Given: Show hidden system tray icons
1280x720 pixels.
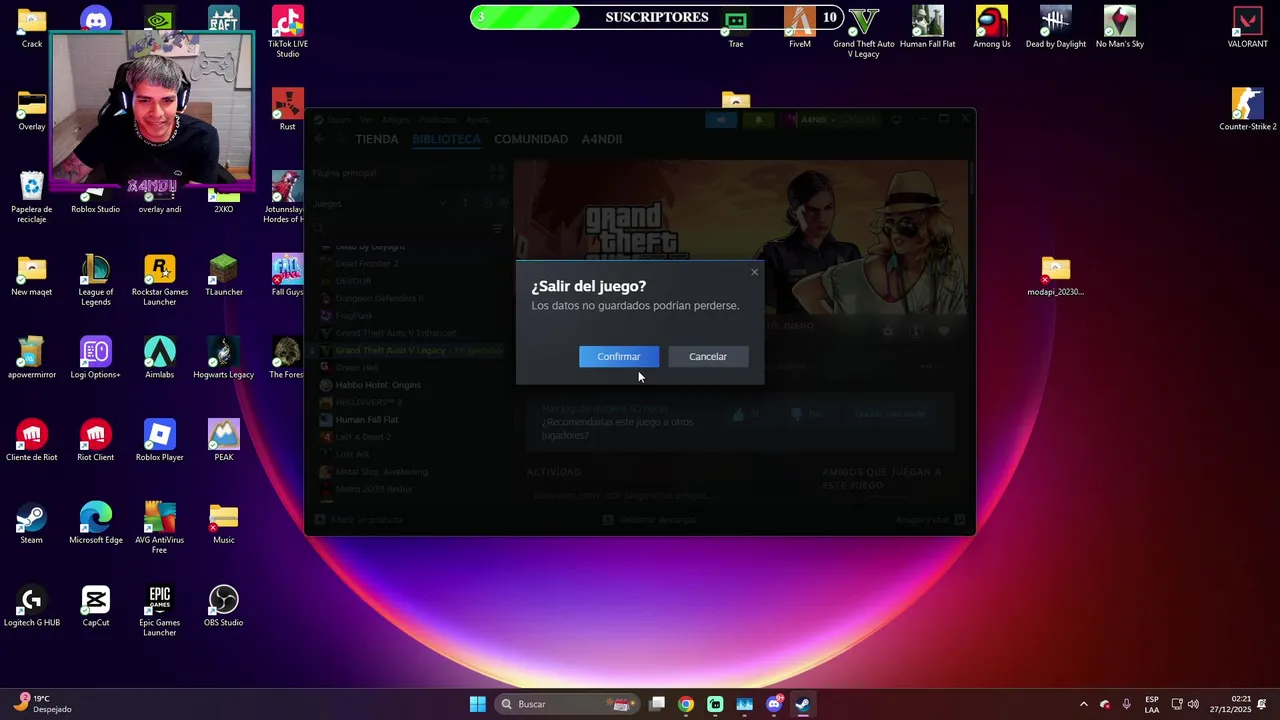Looking at the screenshot, I should (1083, 704).
